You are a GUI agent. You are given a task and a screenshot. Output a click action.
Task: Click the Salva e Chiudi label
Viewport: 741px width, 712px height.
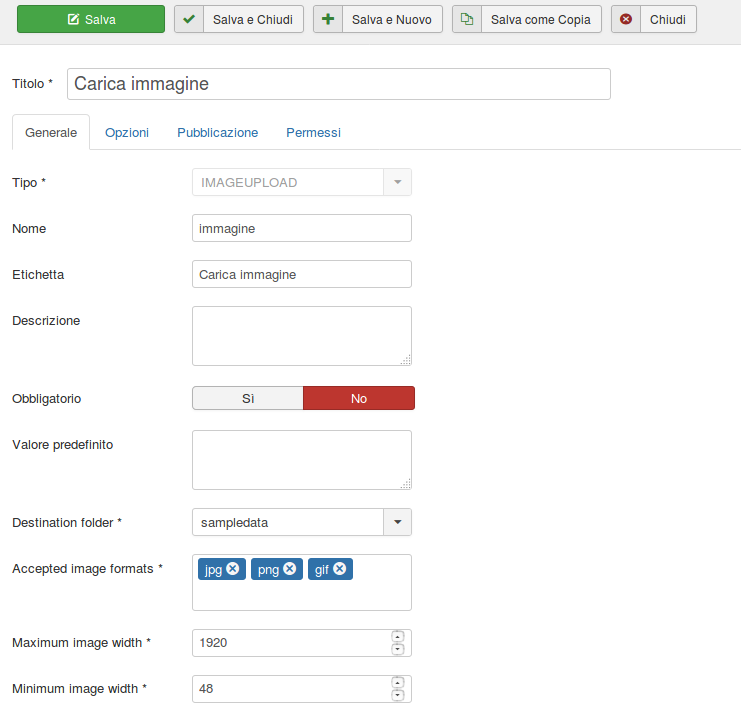pos(253,19)
